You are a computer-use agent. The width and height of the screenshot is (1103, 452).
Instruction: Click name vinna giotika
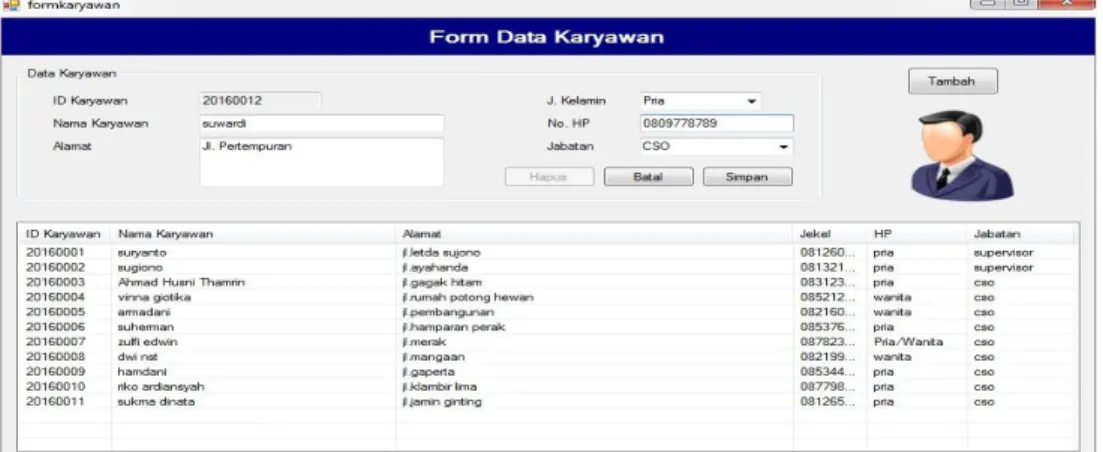click(x=154, y=297)
